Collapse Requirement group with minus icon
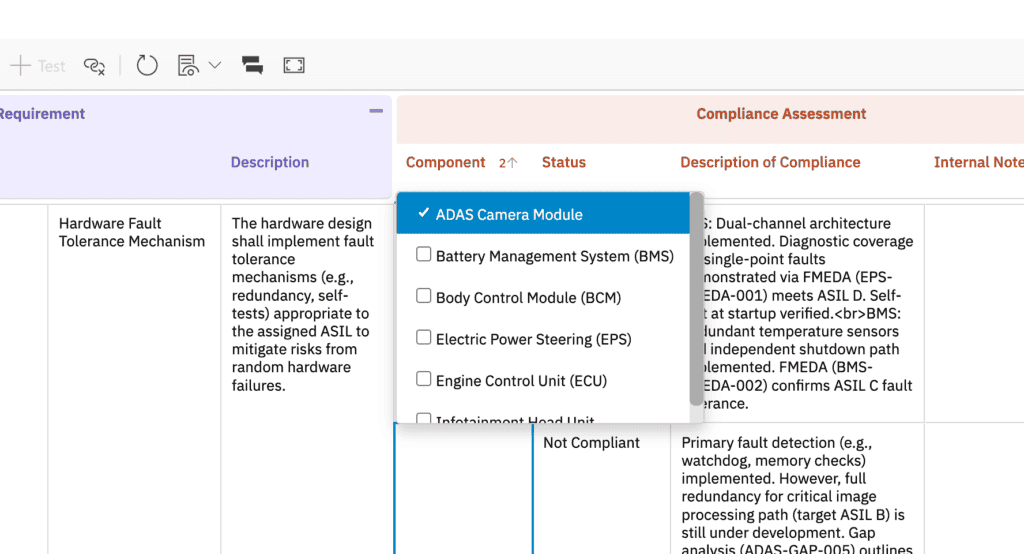The height and width of the screenshot is (554, 1024). (x=376, y=111)
